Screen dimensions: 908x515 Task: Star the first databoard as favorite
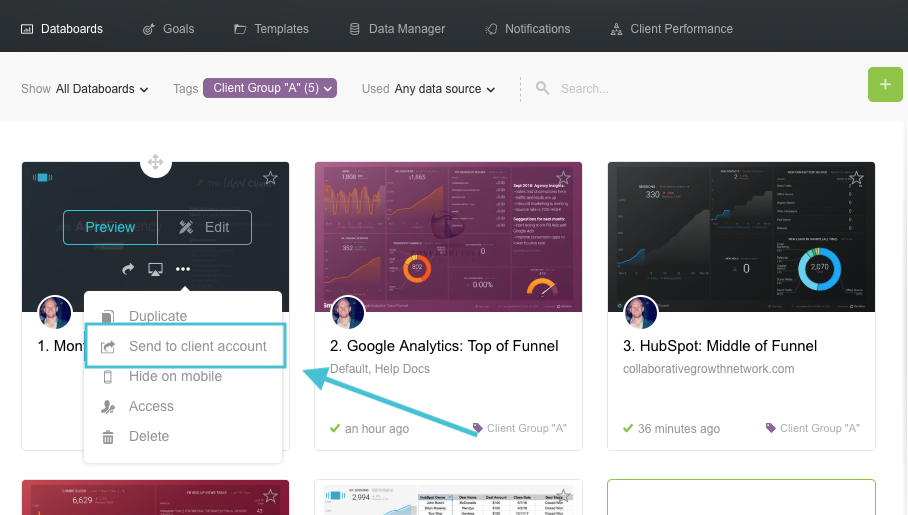click(x=270, y=178)
